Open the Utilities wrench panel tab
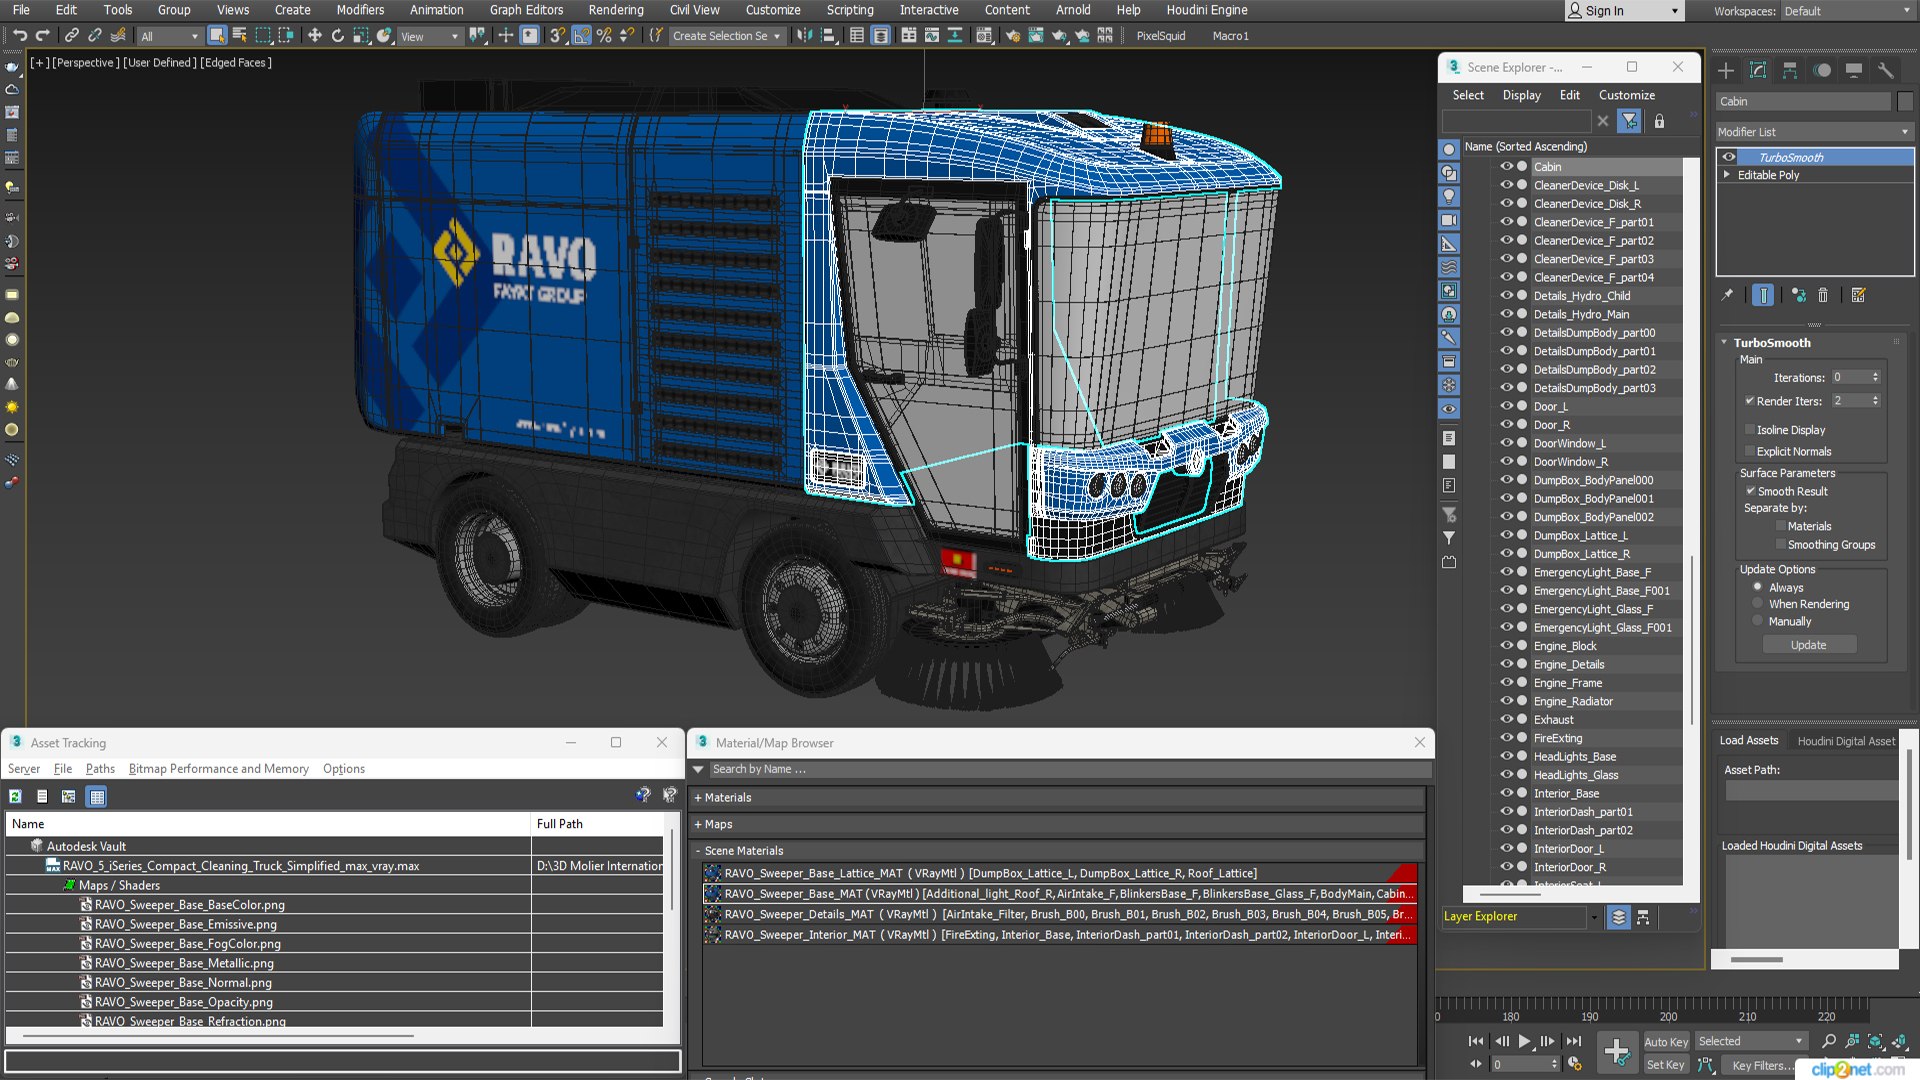The image size is (1920, 1080). tap(1886, 70)
